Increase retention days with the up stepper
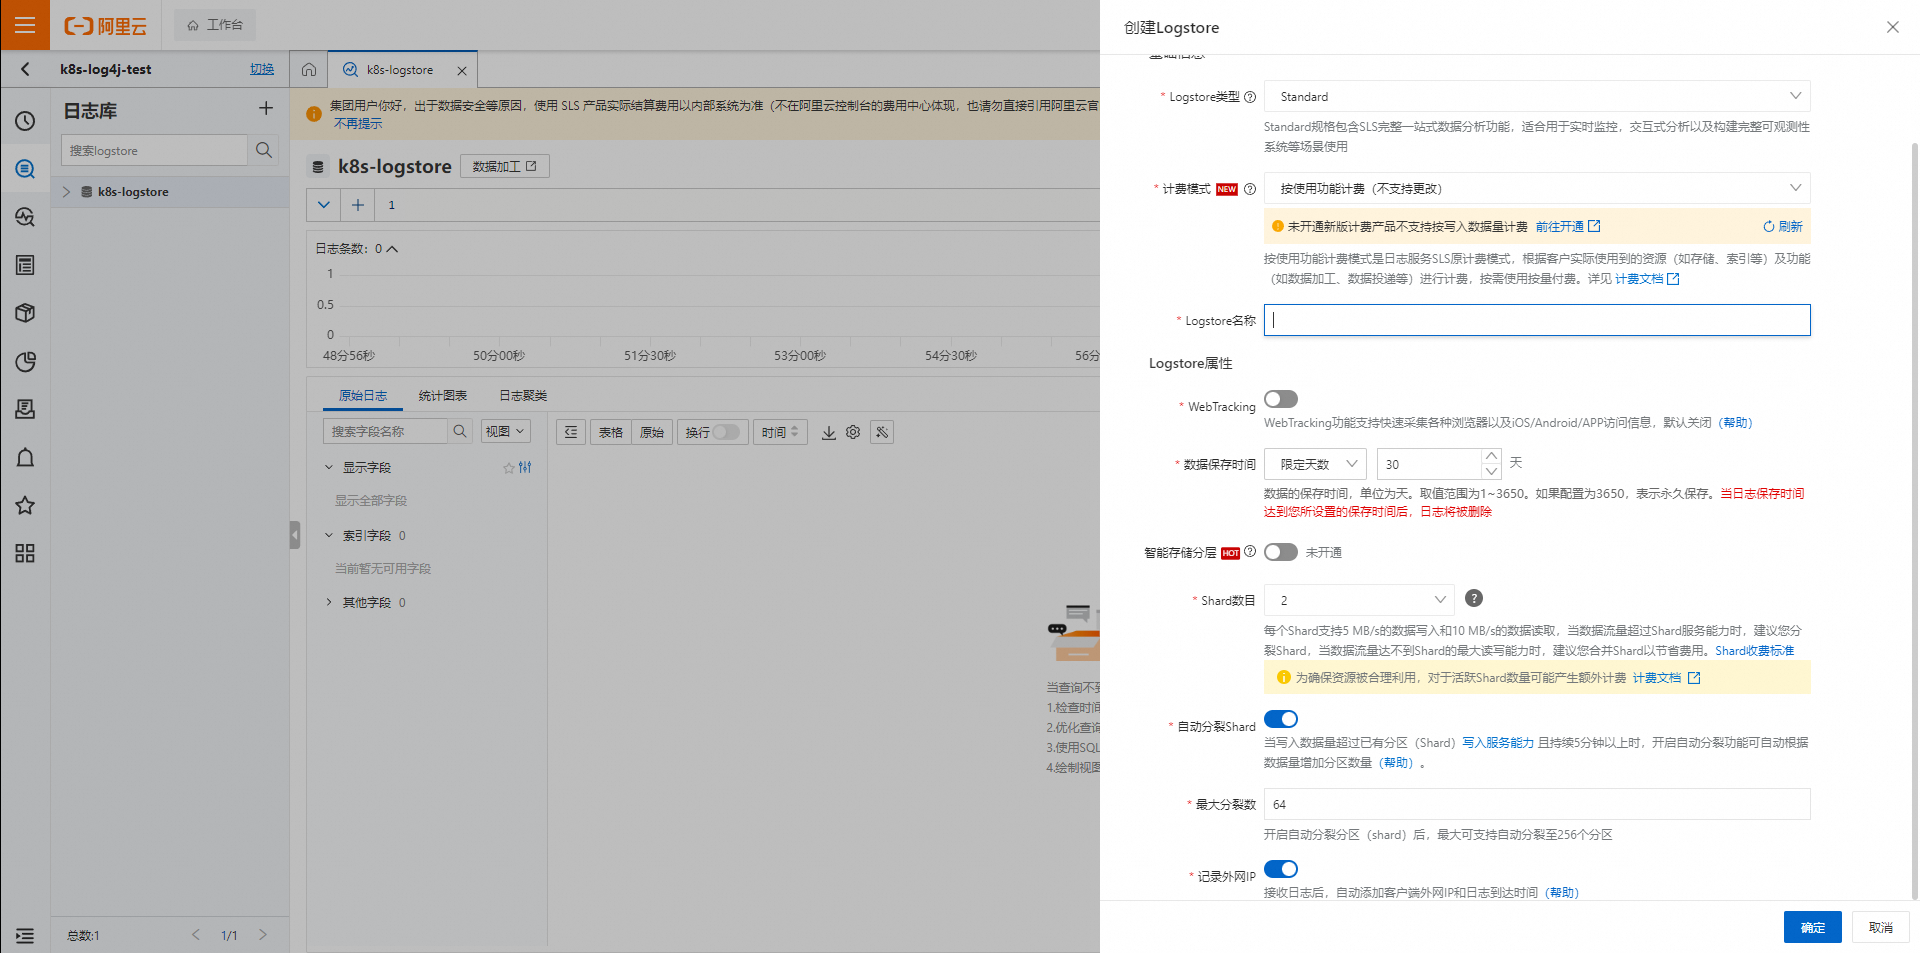 [1491, 456]
